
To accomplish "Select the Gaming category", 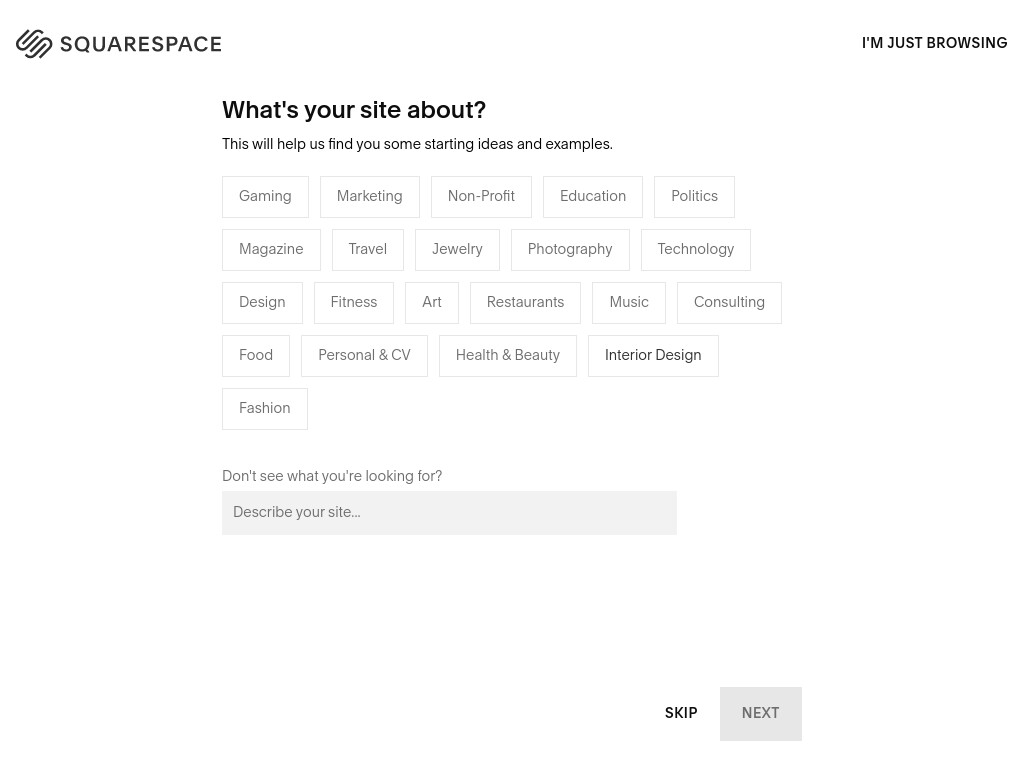I will (x=265, y=197).
